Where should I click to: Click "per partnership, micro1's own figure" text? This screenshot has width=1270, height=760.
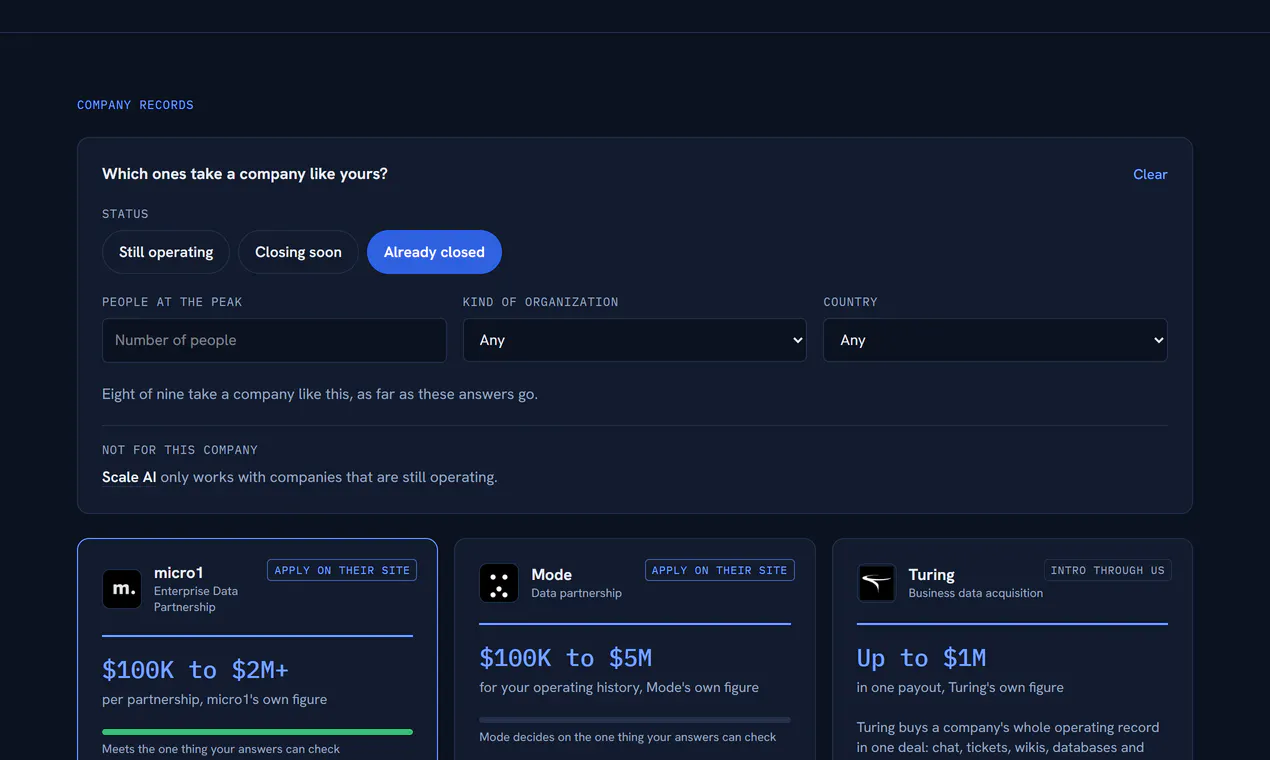214,699
